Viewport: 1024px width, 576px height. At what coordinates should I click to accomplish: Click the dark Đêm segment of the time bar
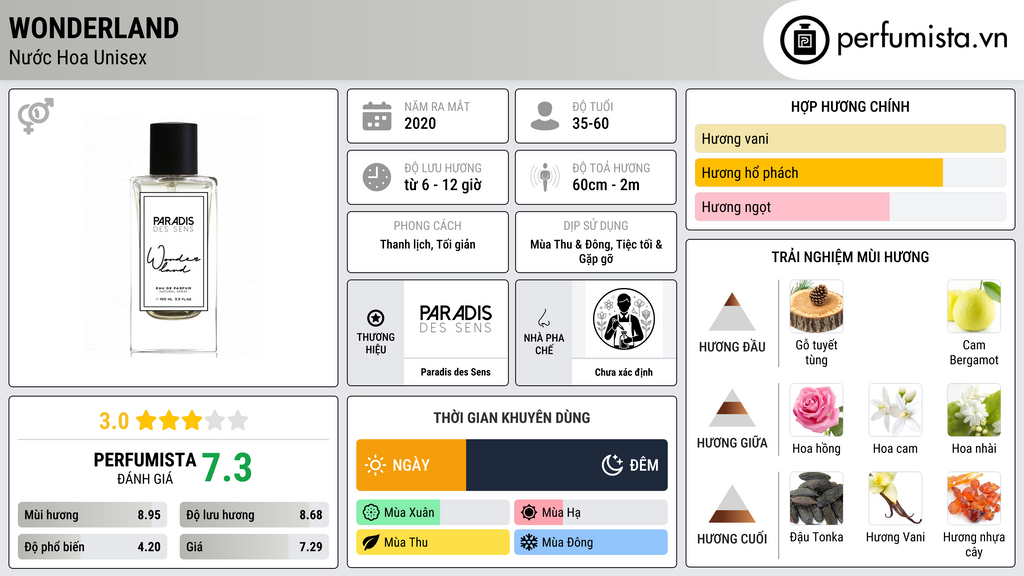pos(567,465)
